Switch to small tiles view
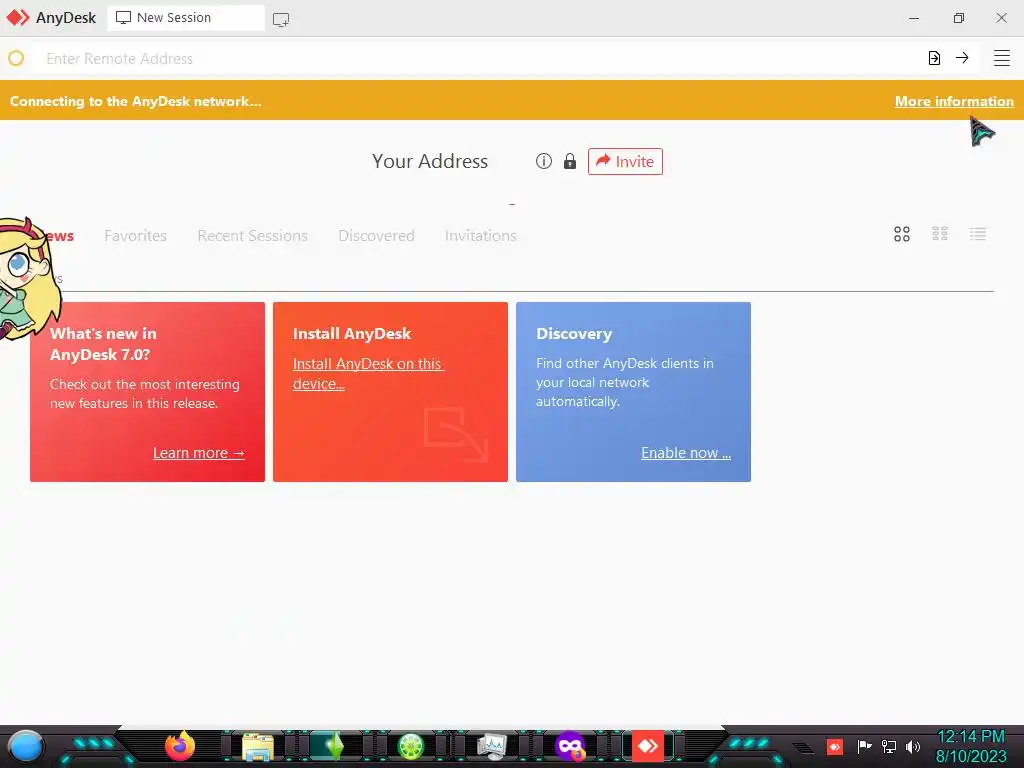The height and width of the screenshot is (768, 1024). pos(940,234)
